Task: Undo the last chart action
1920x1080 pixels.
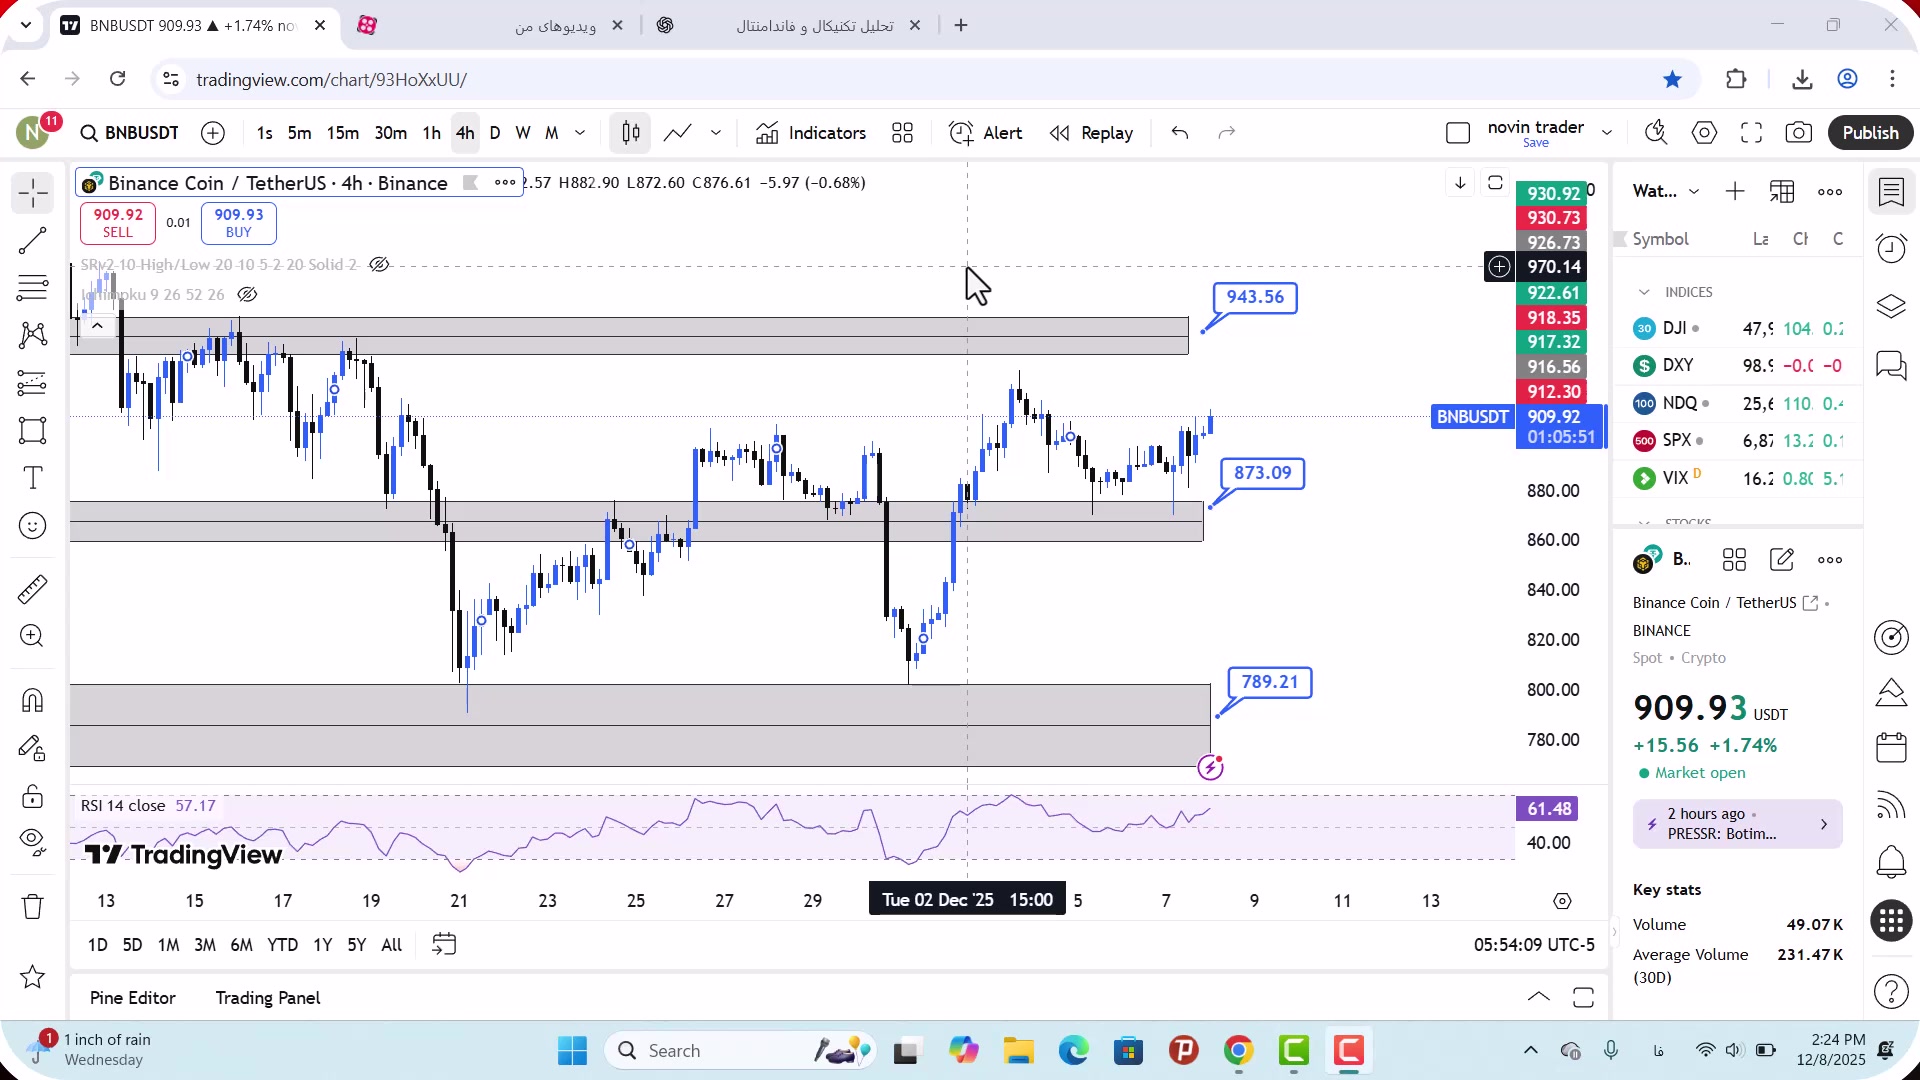Action: click(1180, 133)
